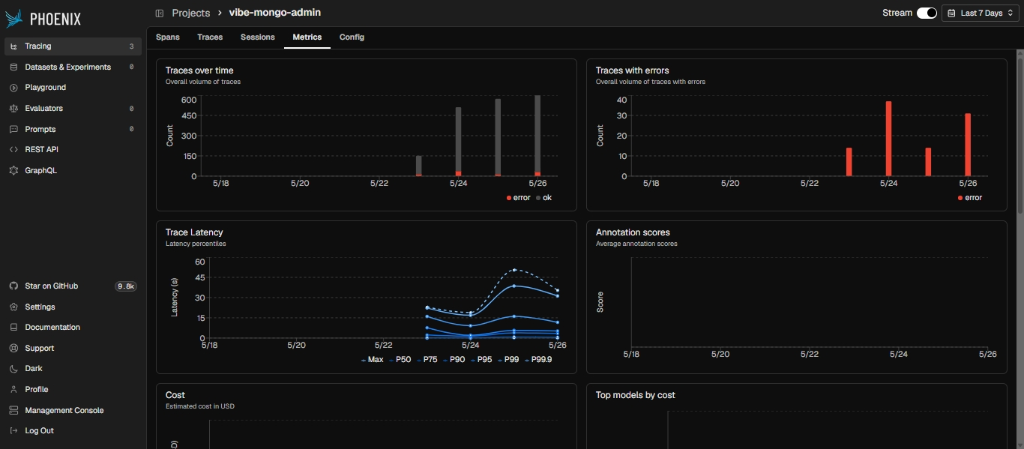Collapse sidebar via panel icon beside Projects
Image resolution: width=1024 pixels, height=449 pixels.
click(x=159, y=13)
